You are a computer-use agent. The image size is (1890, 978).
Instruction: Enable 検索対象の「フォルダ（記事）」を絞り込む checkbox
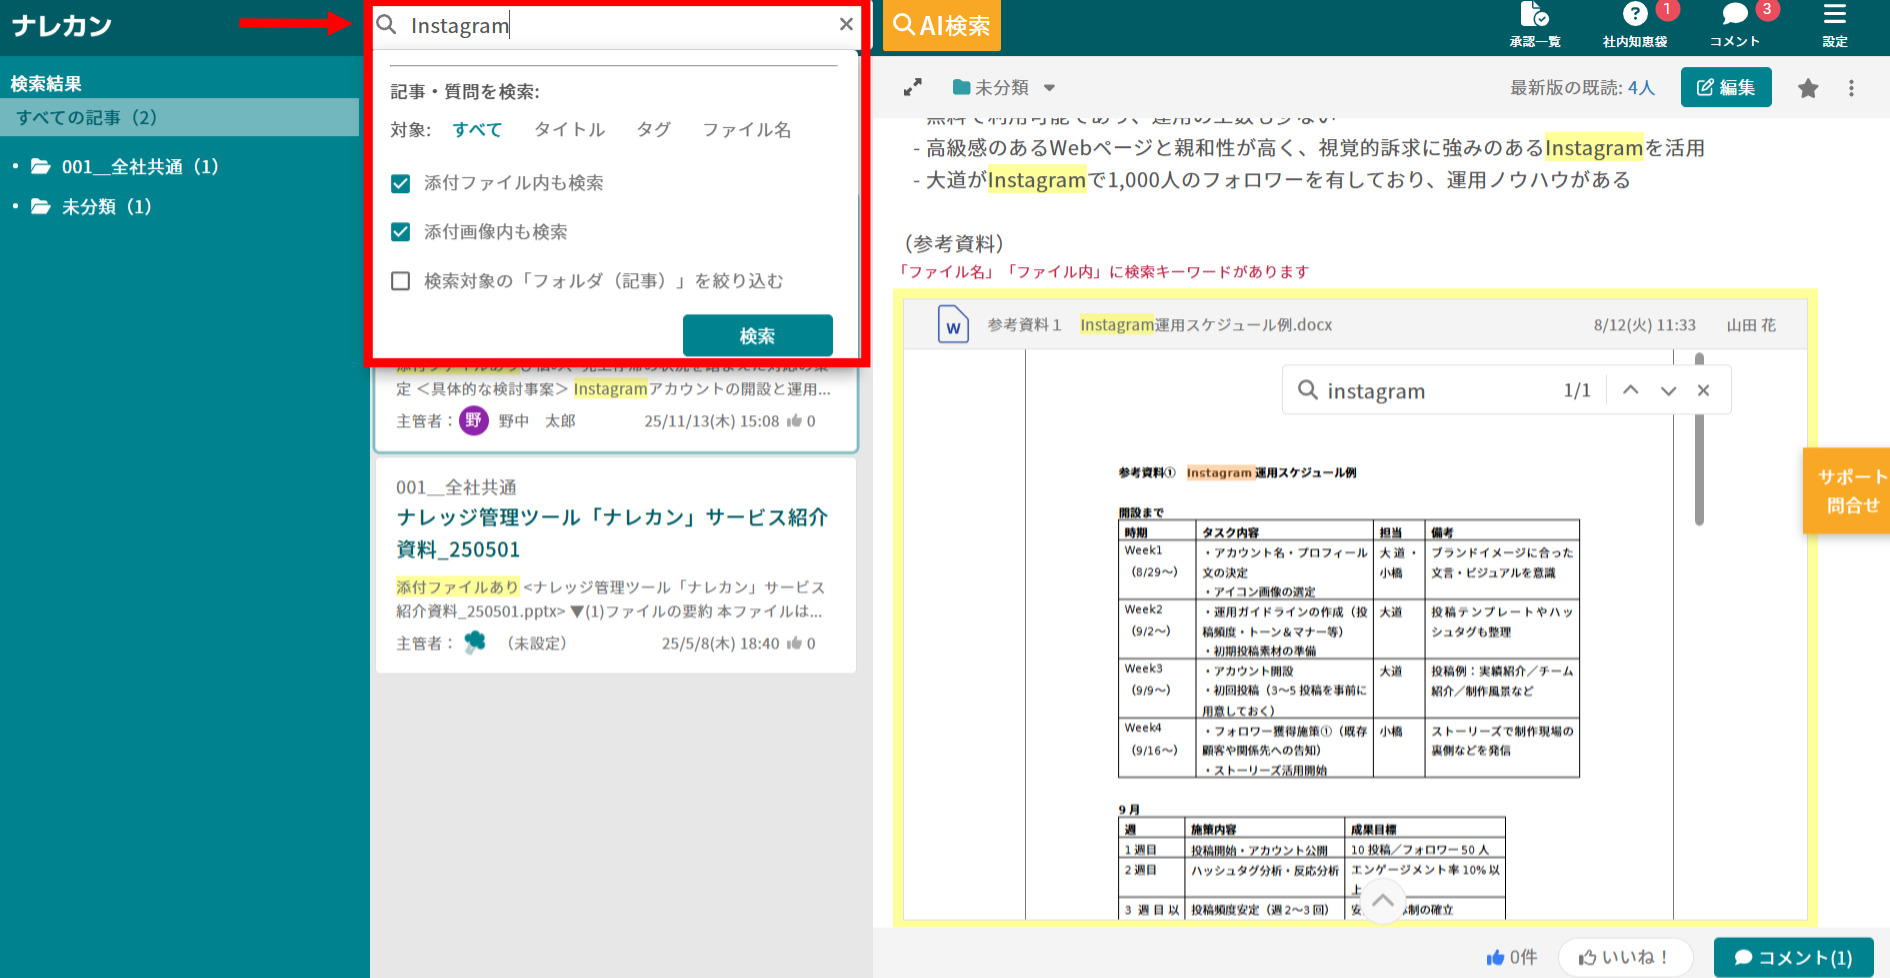pos(401,281)
